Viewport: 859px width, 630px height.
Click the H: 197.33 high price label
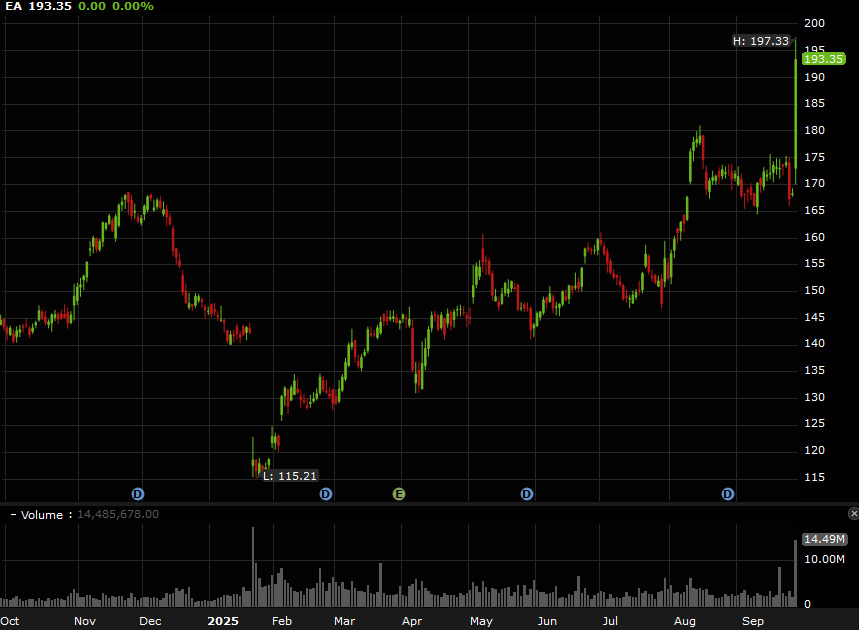(761, 41)
